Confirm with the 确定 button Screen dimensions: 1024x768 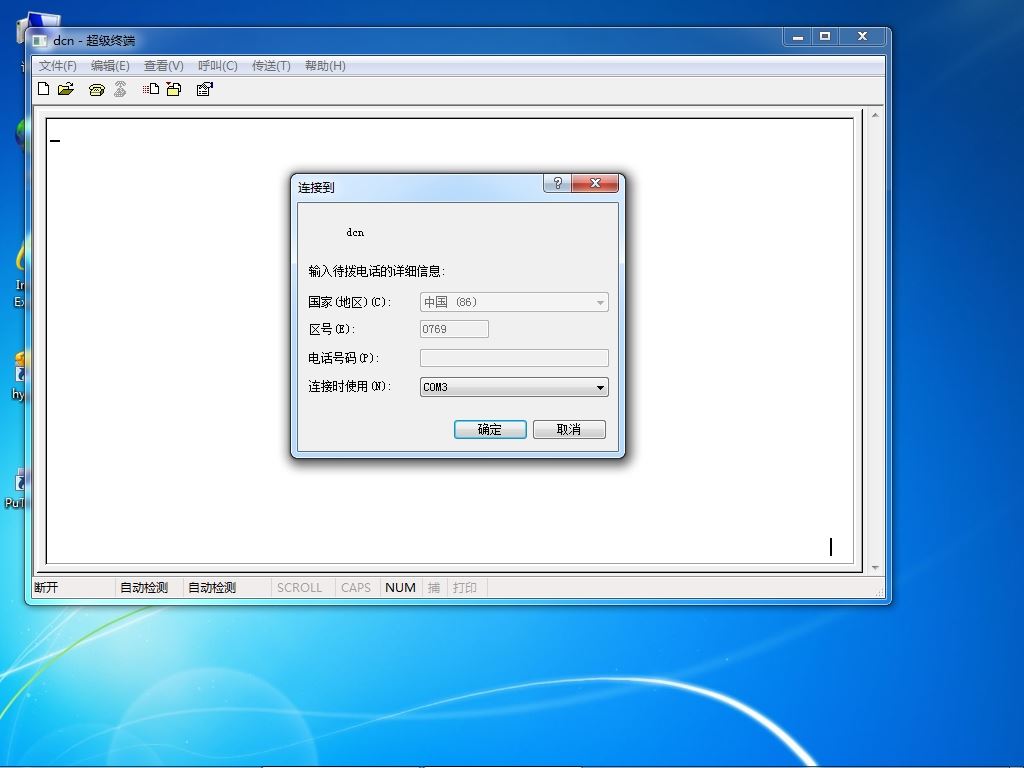490,429
